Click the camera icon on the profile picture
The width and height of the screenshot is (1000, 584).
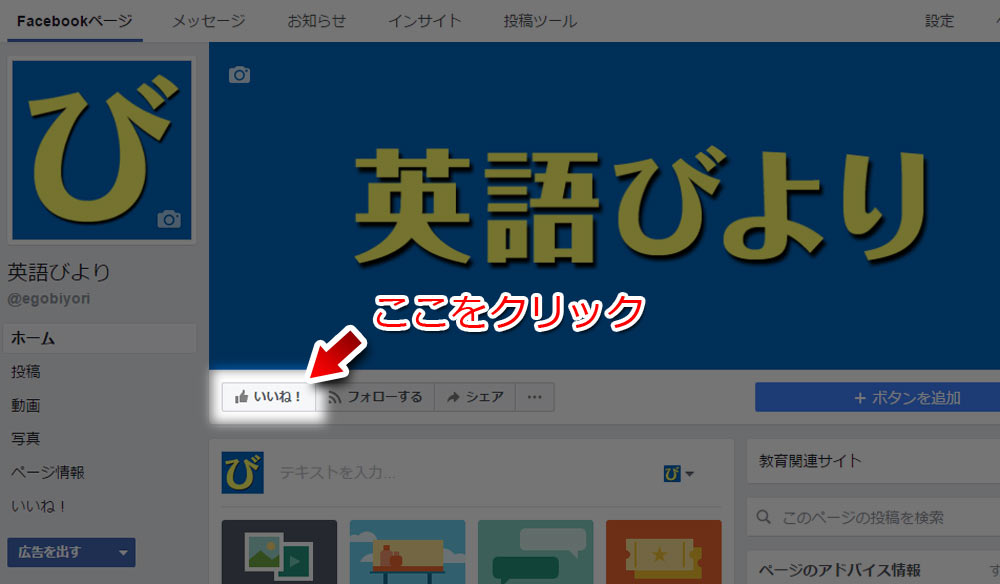click(x=169, y=219)
